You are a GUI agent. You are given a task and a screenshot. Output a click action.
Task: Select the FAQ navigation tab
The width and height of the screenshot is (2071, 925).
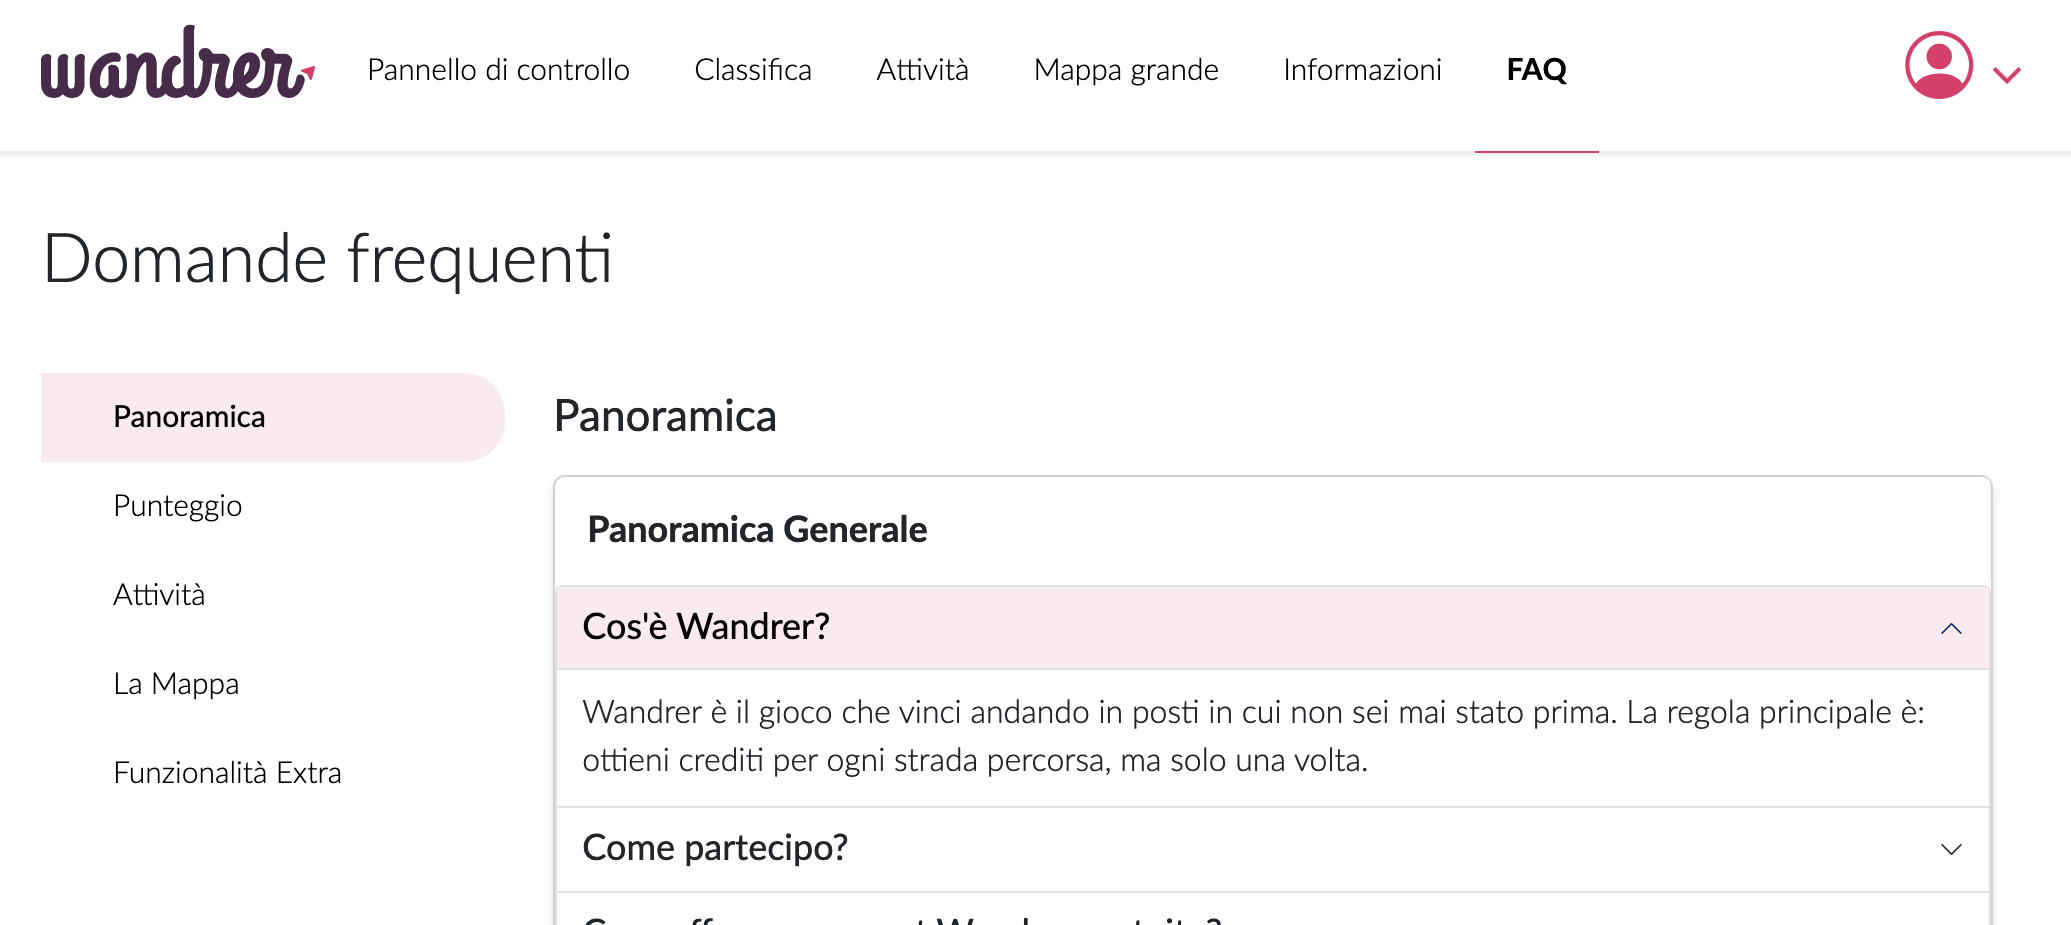pyautogui.click(x=1536, y=70)
